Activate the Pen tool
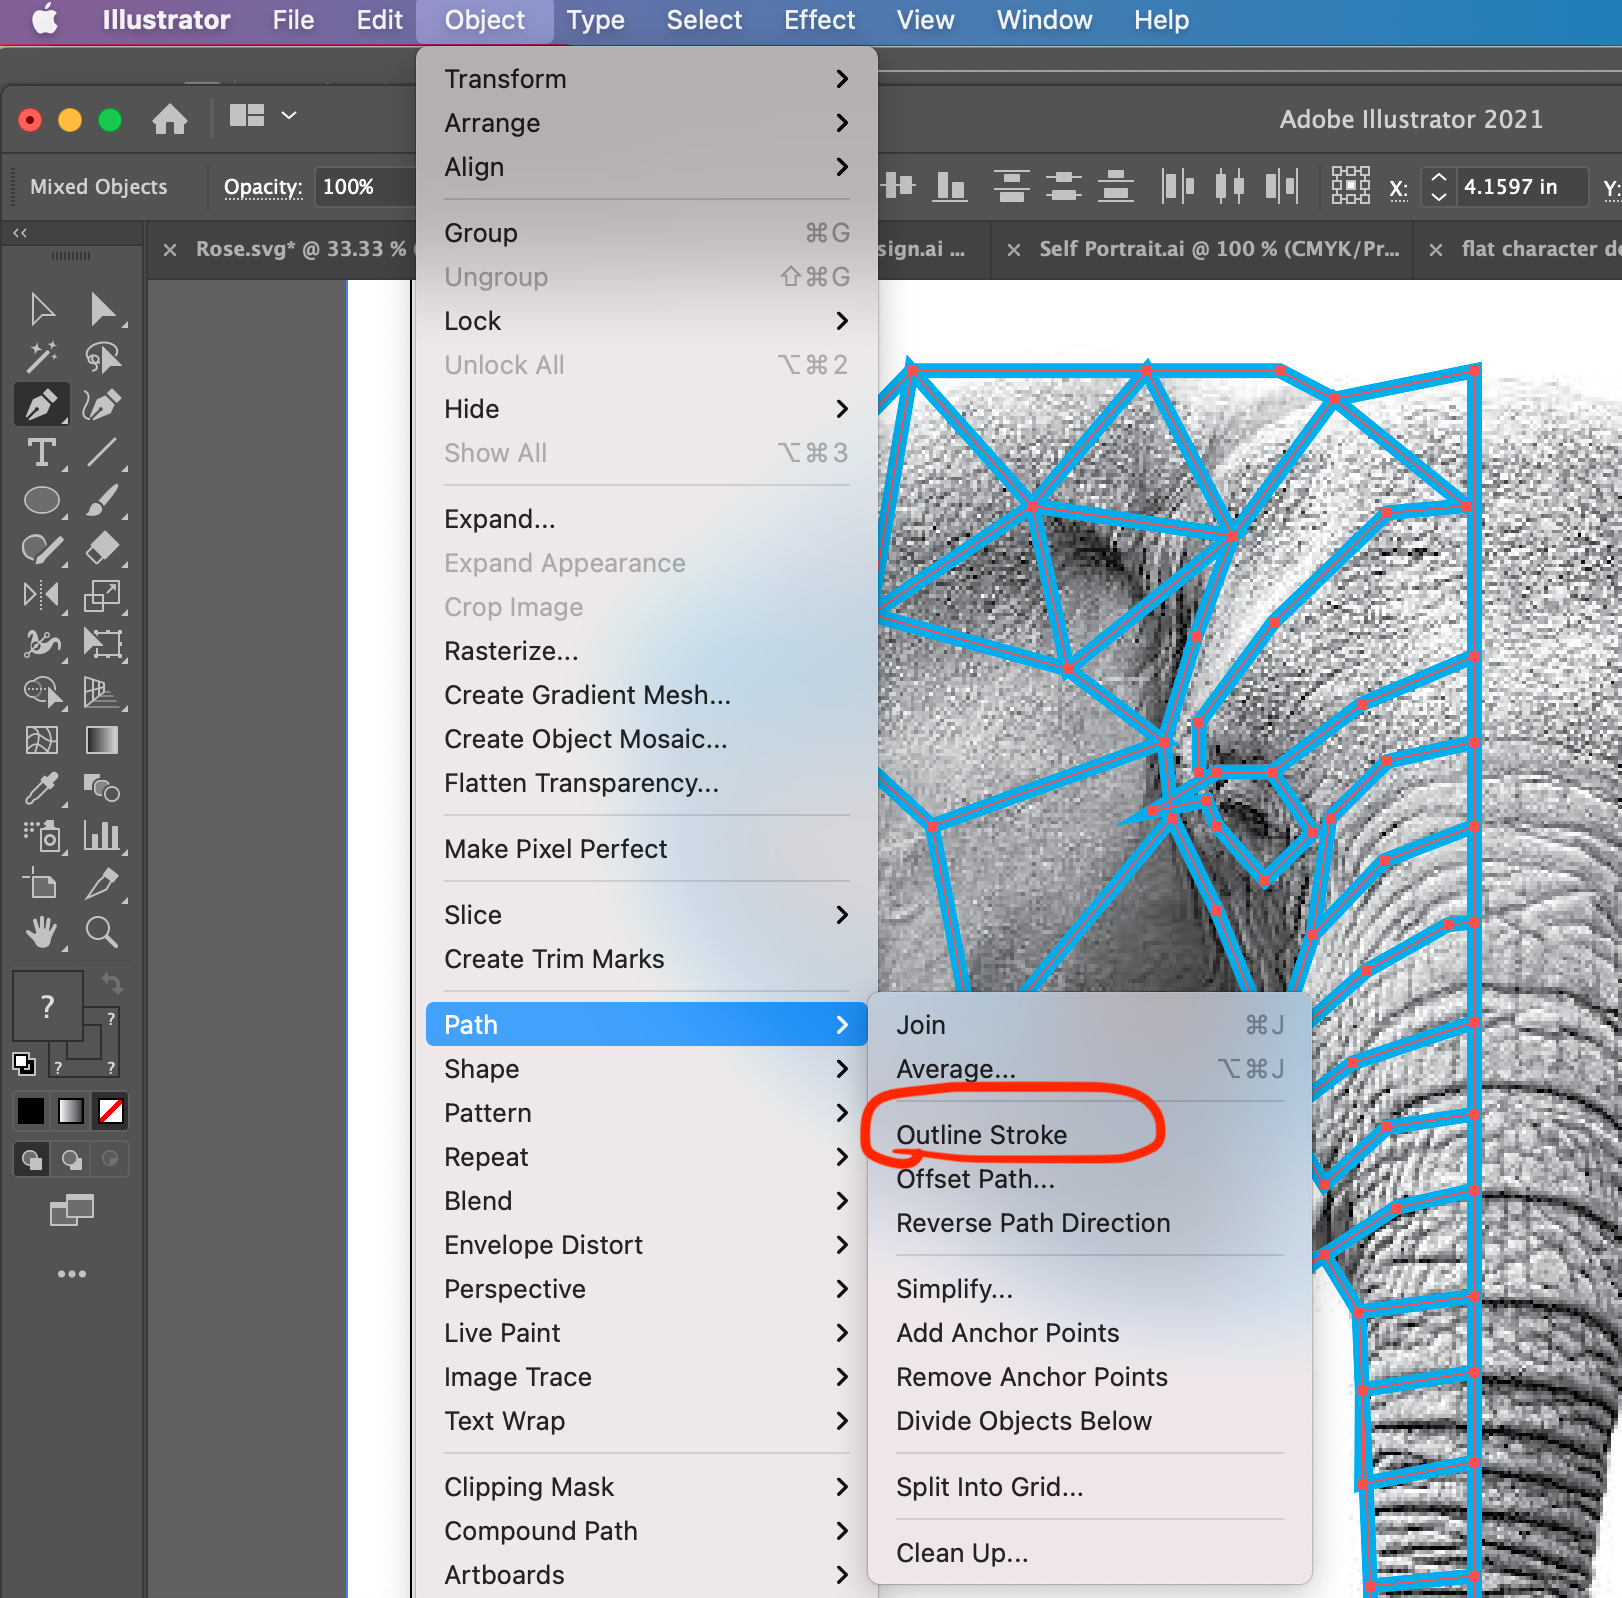Viewport: 1622px width, 1598px height. point(42,405)
